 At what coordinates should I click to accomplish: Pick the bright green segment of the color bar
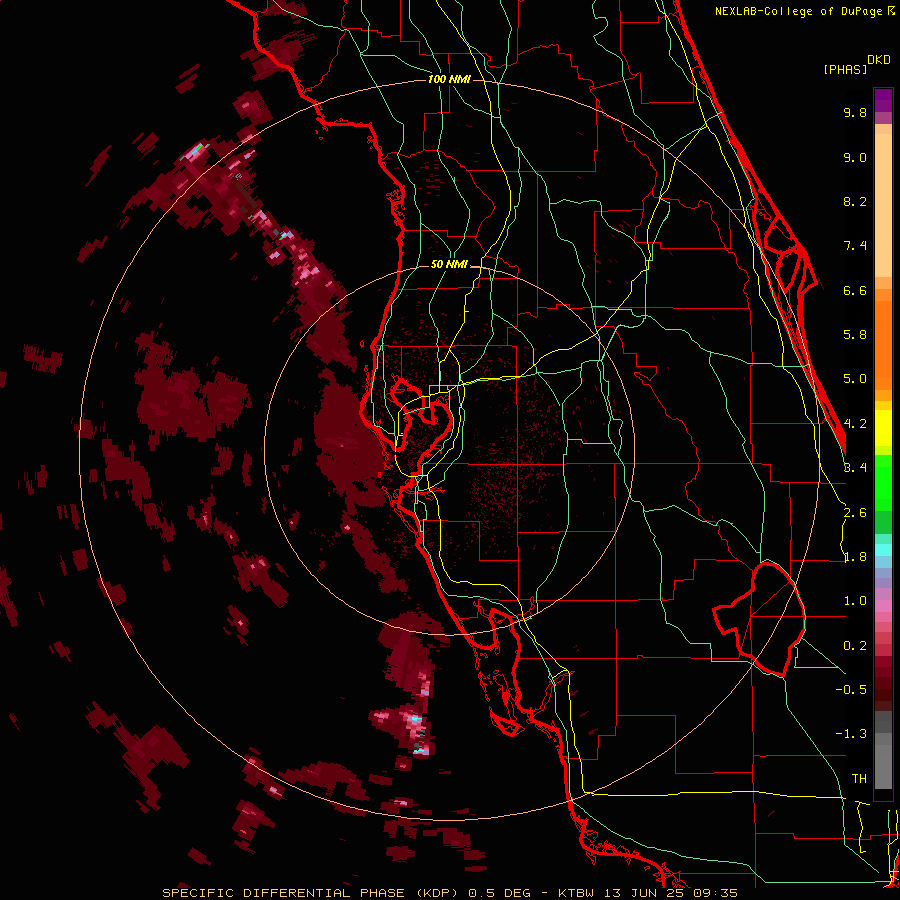point(883,483)
